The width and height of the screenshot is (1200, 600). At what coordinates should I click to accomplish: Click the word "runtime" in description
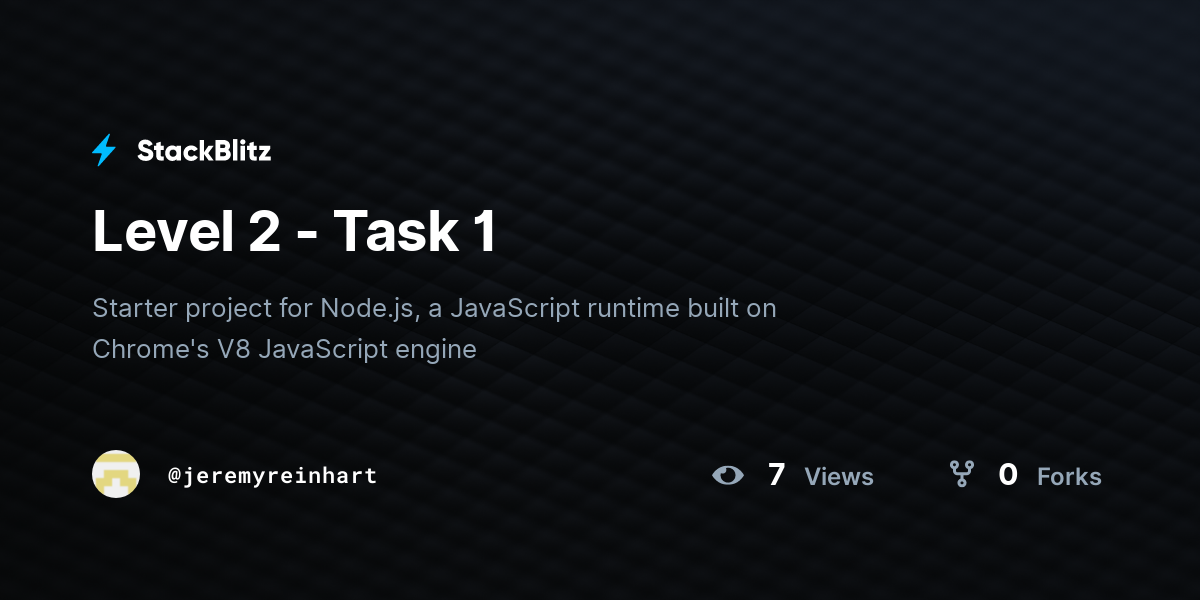633,309
